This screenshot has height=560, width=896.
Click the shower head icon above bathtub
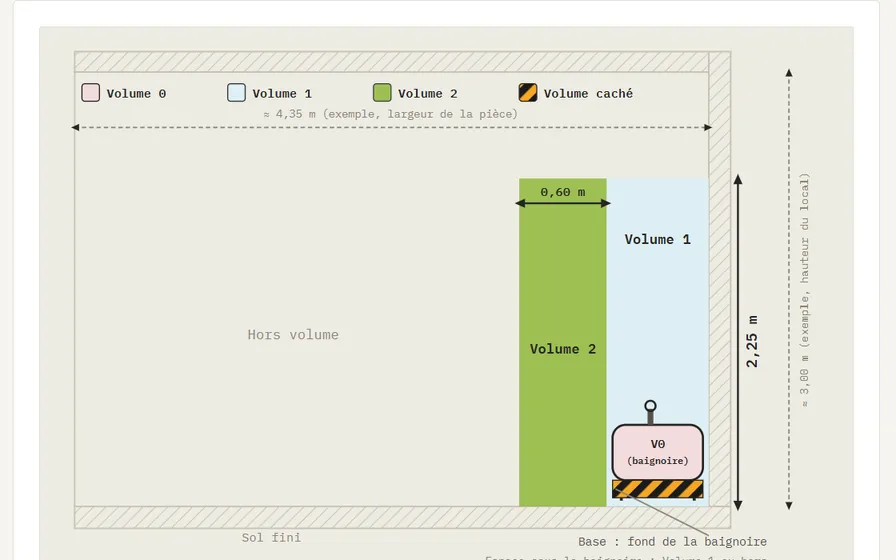click(650, 411)
